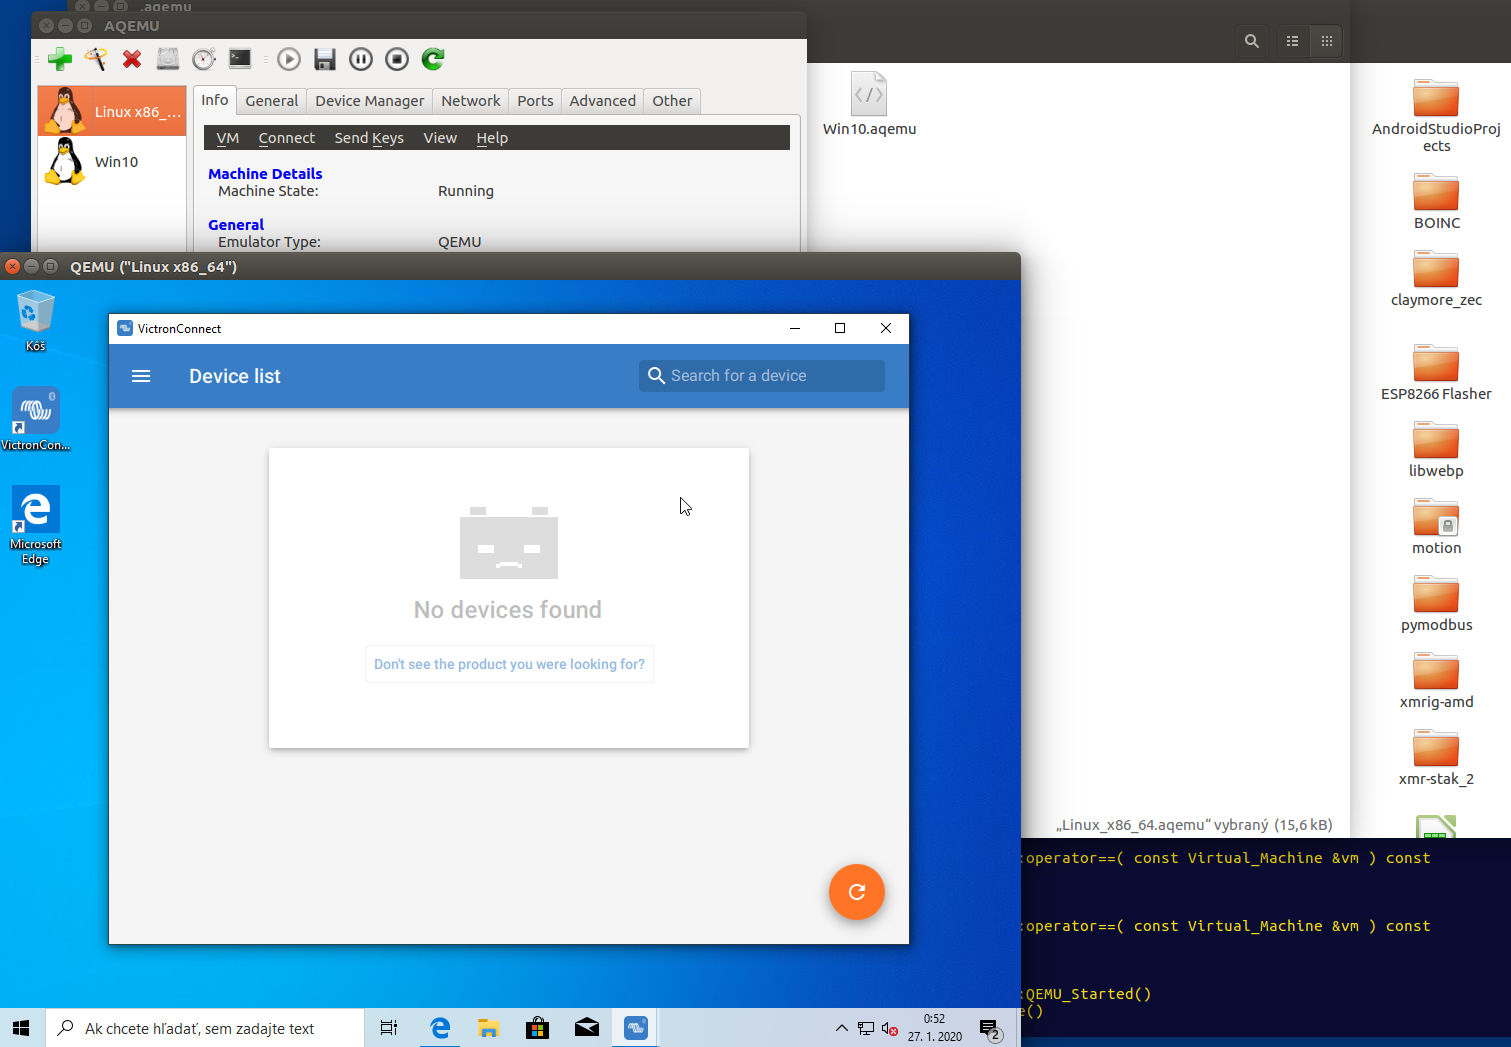The width and height of the screenshot is (1511, 1047).
Task: Open the Send Keys menu
Action: [369, 138]
